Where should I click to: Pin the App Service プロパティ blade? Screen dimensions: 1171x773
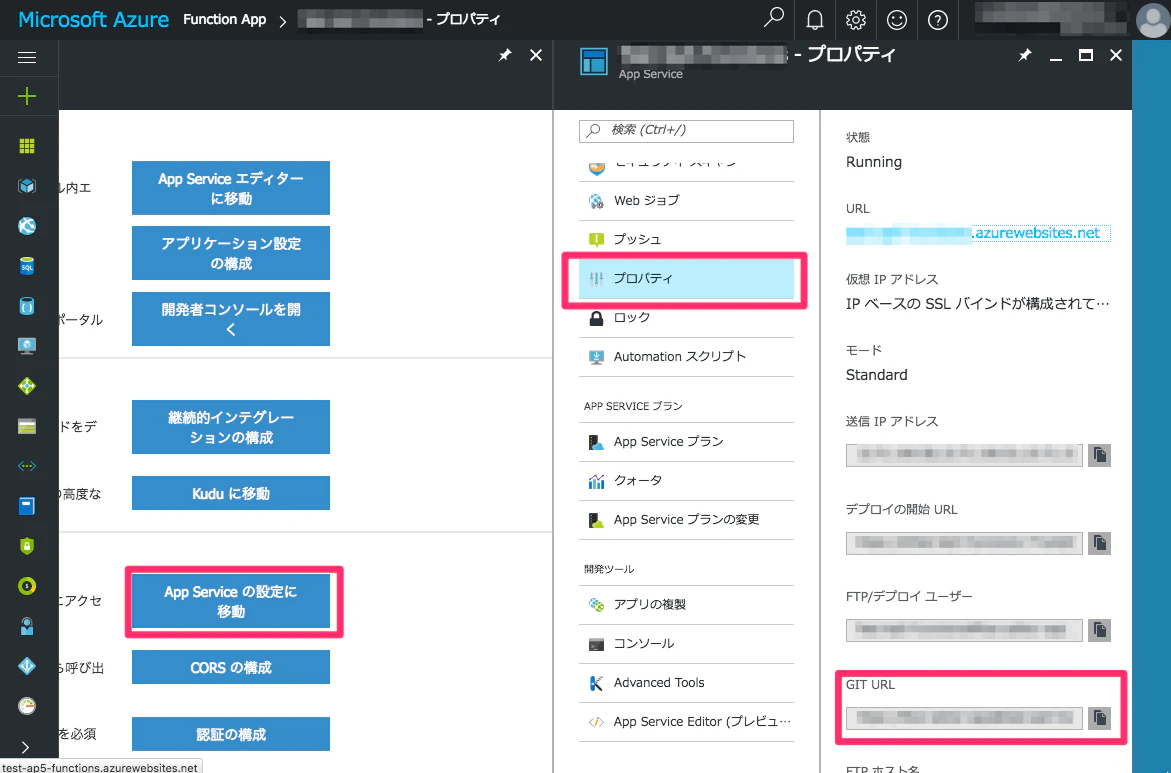(1025, 55)
